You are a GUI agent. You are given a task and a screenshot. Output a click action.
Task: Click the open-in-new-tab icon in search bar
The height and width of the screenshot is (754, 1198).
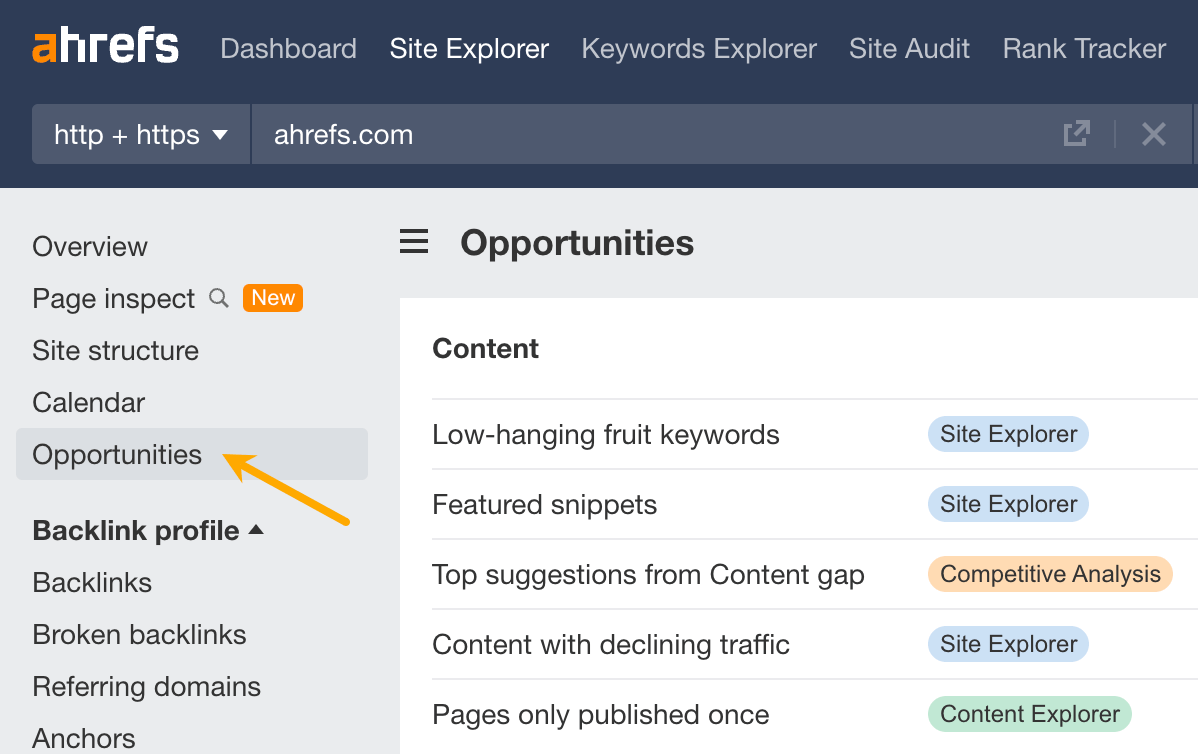pyautogui.click(x=1075, y=133)
